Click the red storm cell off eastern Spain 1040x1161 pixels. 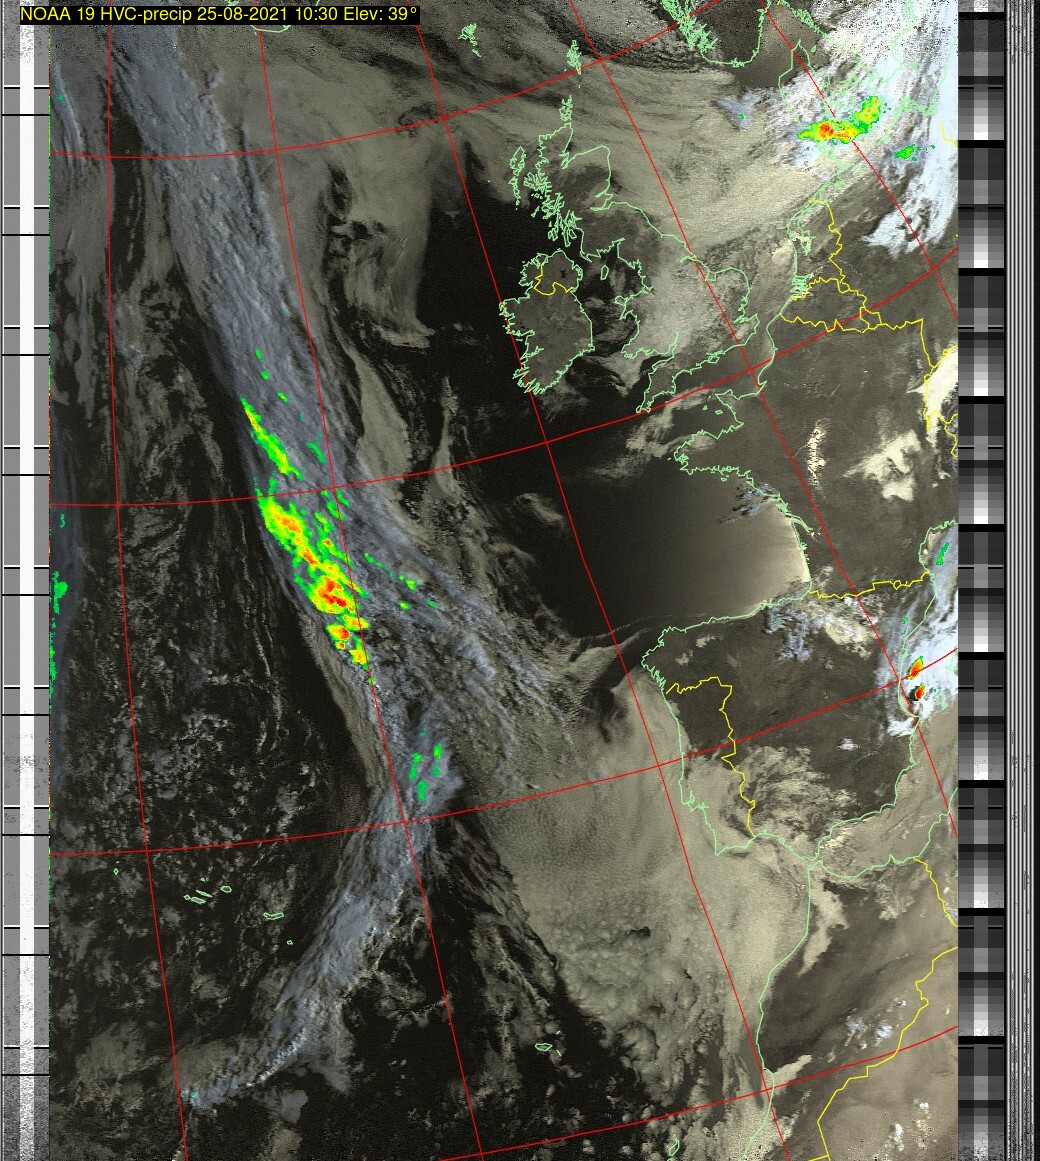(x=916, y=686)
